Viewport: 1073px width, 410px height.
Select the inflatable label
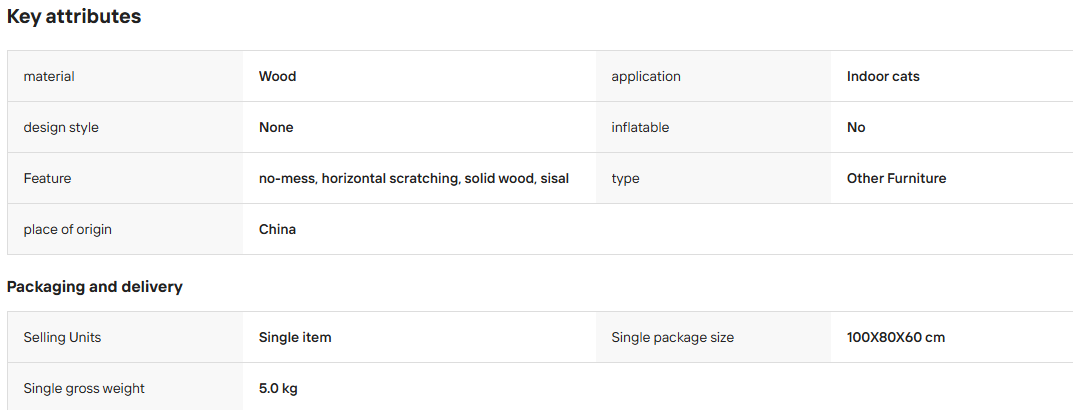(640, 128)
